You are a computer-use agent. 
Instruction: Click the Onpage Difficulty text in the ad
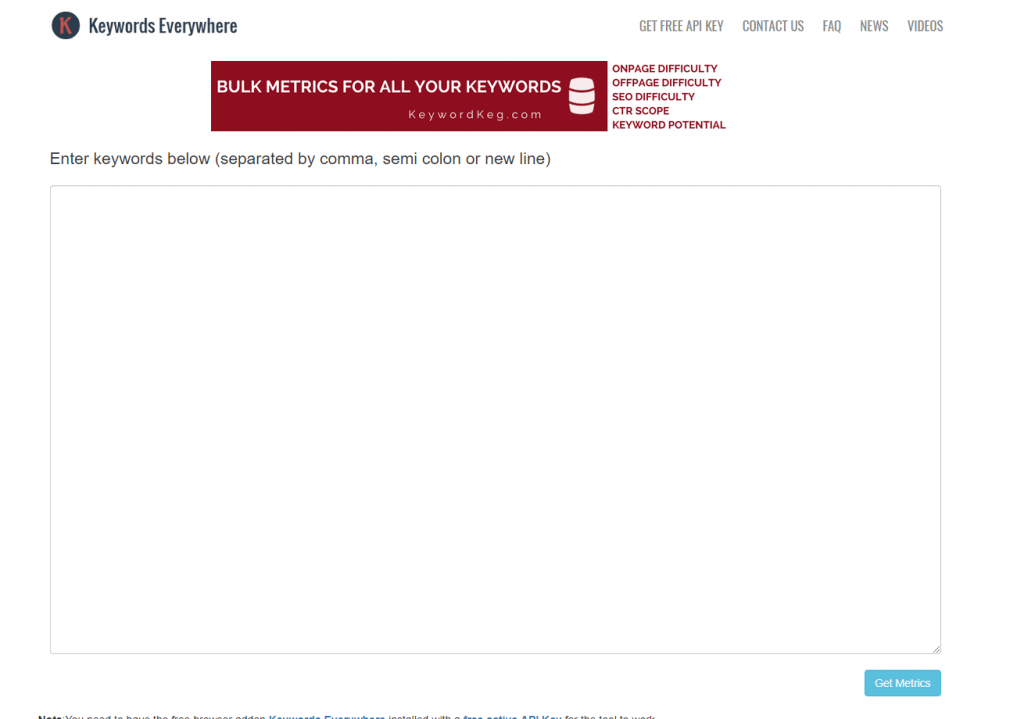point(664,69)
